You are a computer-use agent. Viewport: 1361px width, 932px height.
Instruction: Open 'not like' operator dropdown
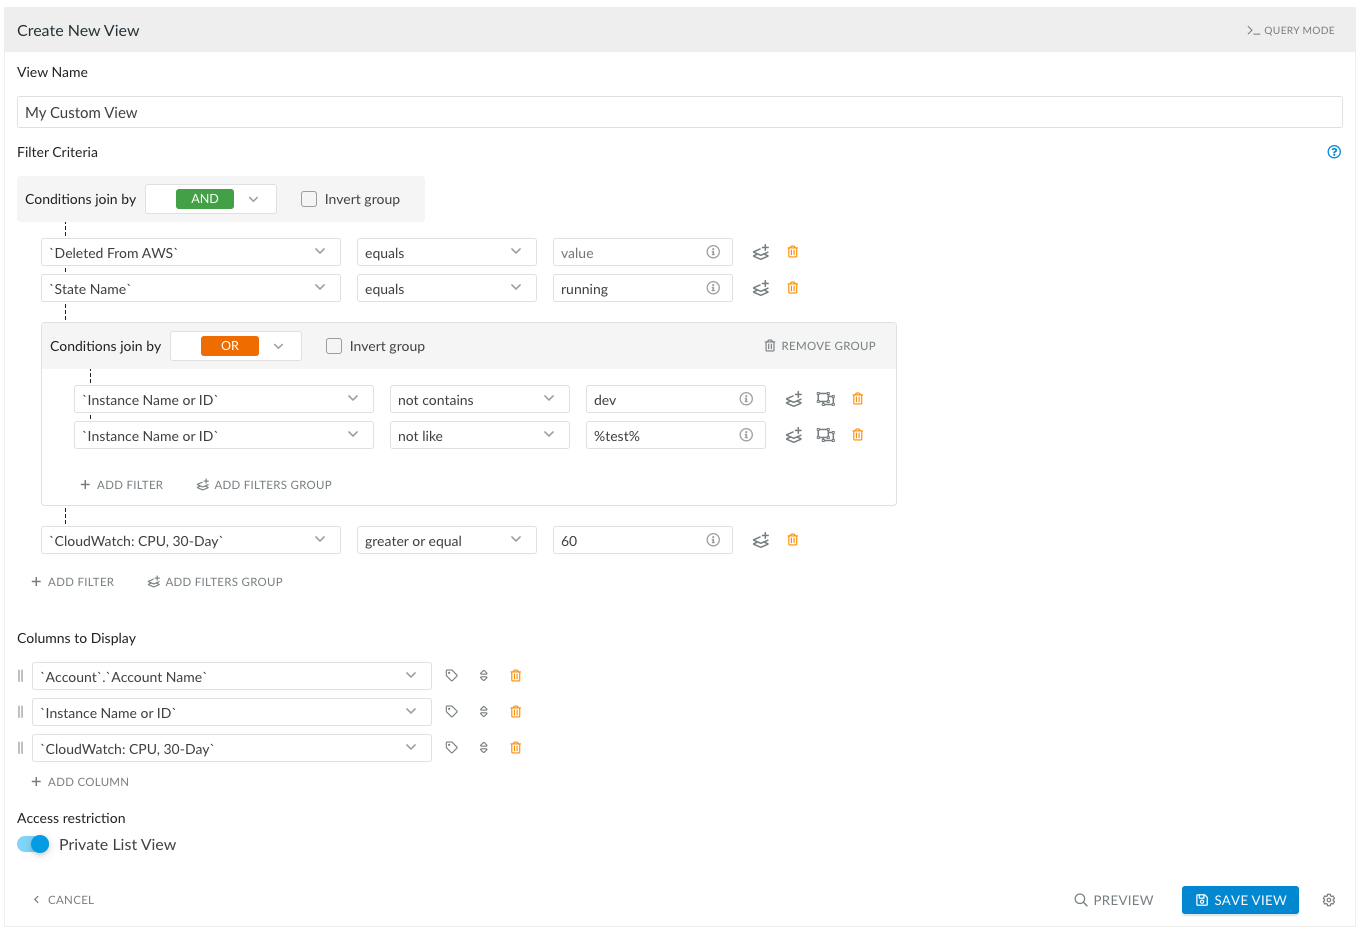pyautogui.click(x=480, y=435)
